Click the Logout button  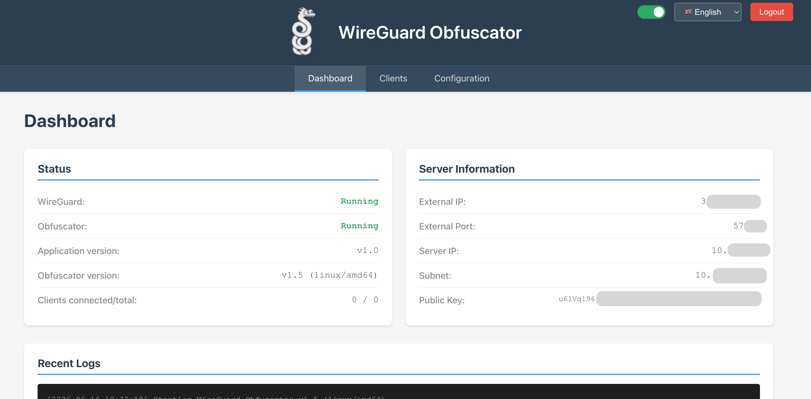771,12
